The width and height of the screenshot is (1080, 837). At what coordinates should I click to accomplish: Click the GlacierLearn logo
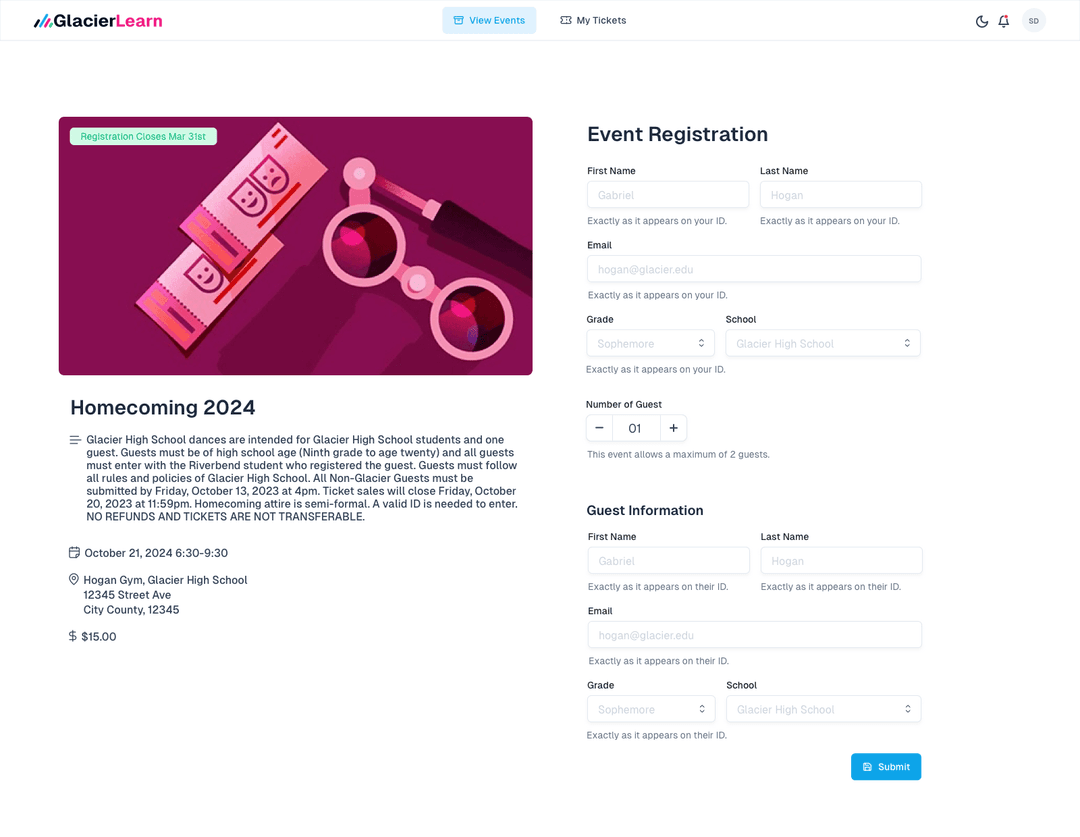point(98,21)
